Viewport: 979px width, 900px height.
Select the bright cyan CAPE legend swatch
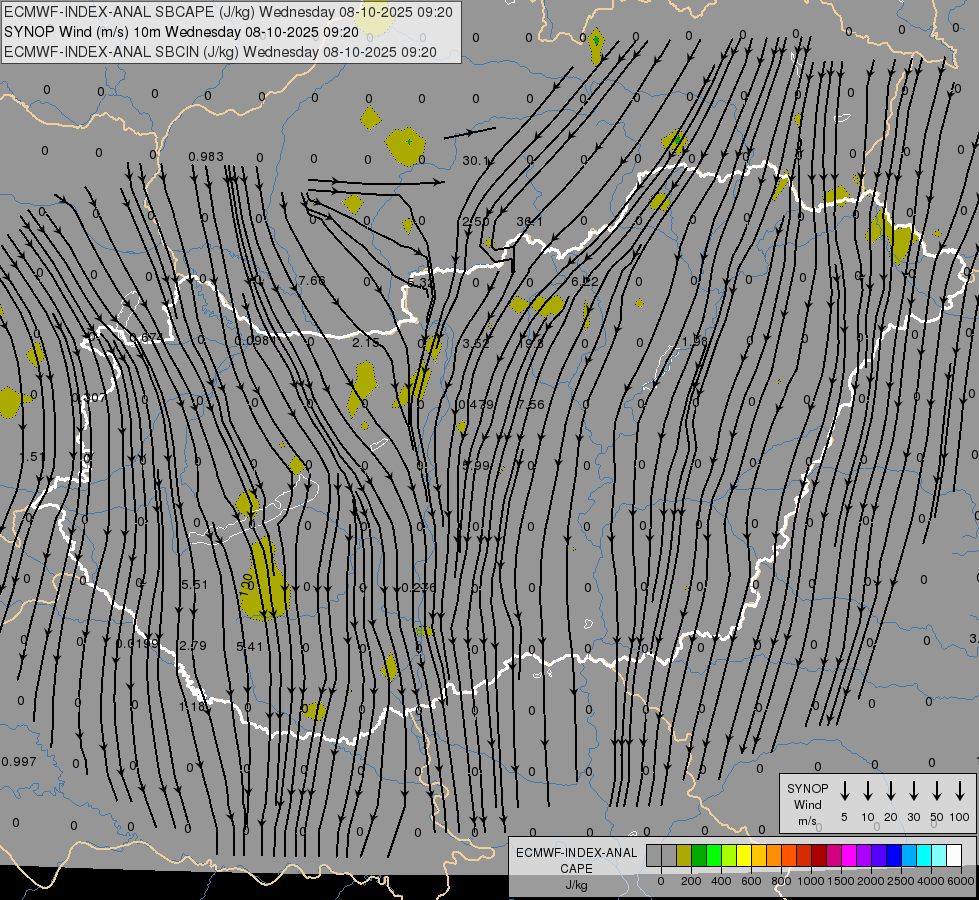(x=924, y=855)
